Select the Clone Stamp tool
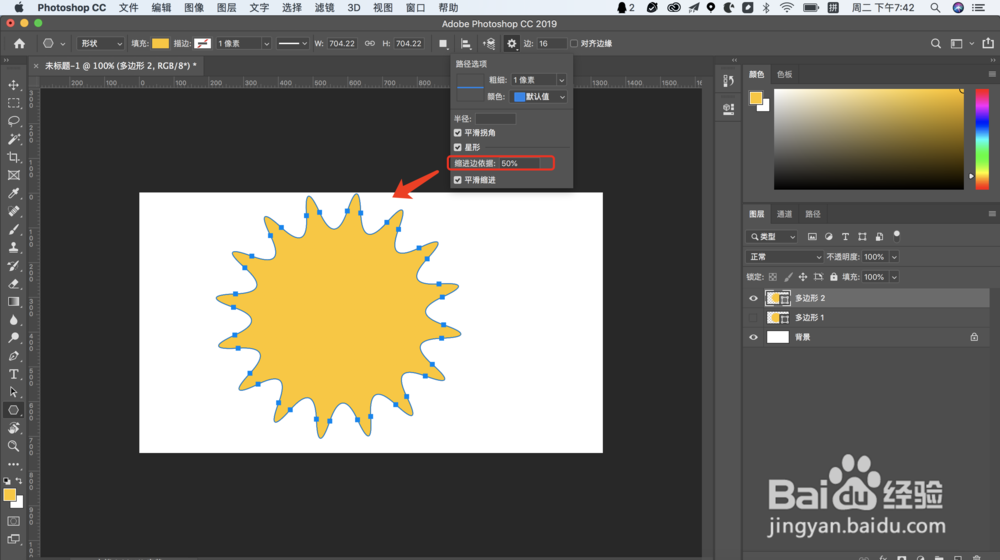 [x=13, y=247]
